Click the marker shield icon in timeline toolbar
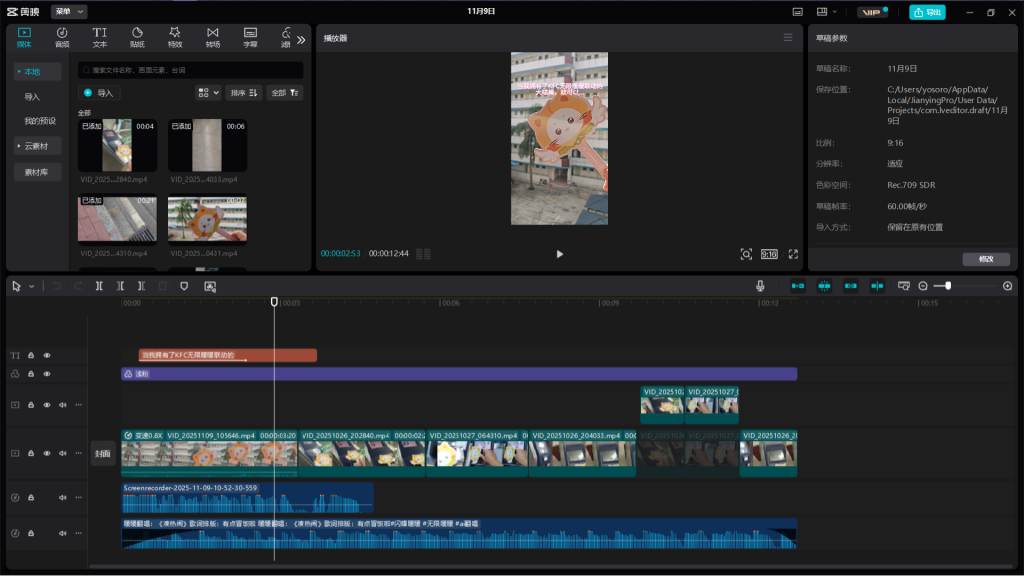Screen dimensions: 1024x576 [x=184, y=286]
